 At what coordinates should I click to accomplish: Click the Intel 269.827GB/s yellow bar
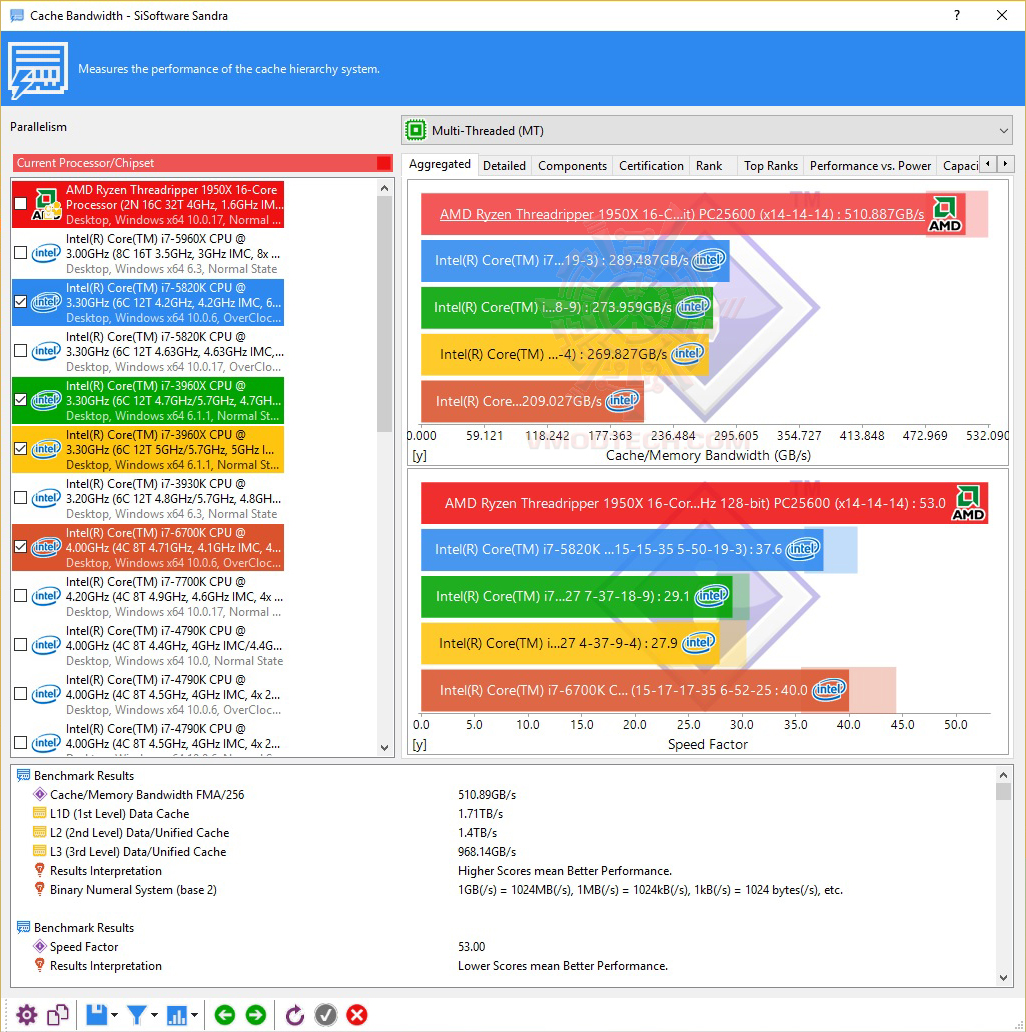[565, 354]
